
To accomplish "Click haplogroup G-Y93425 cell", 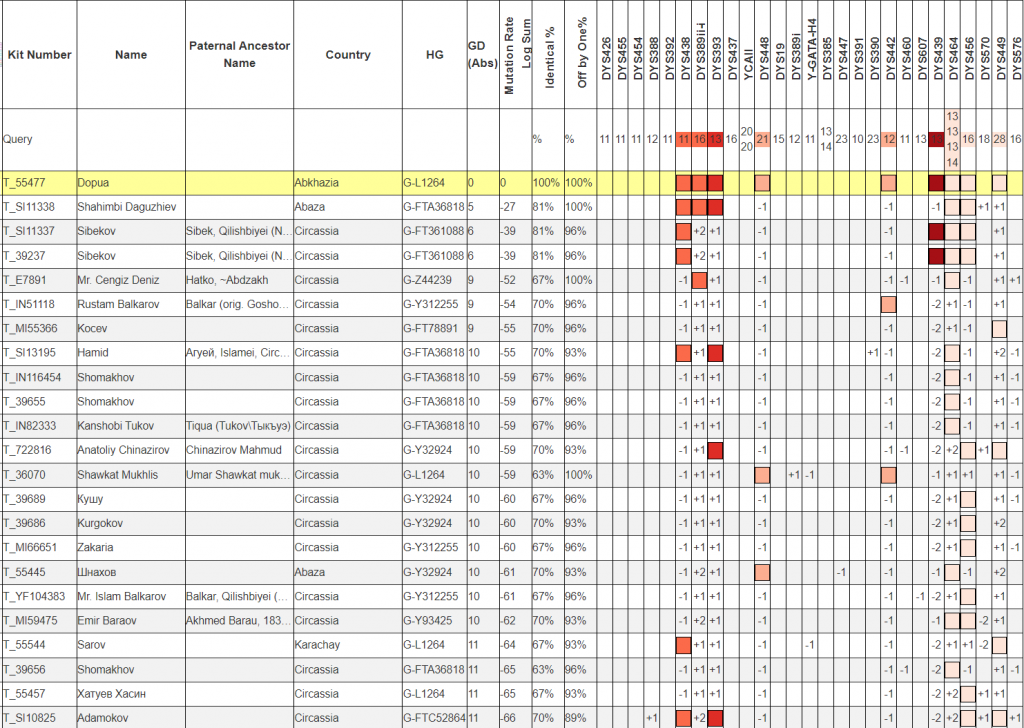I will click(x=434, y=620).
